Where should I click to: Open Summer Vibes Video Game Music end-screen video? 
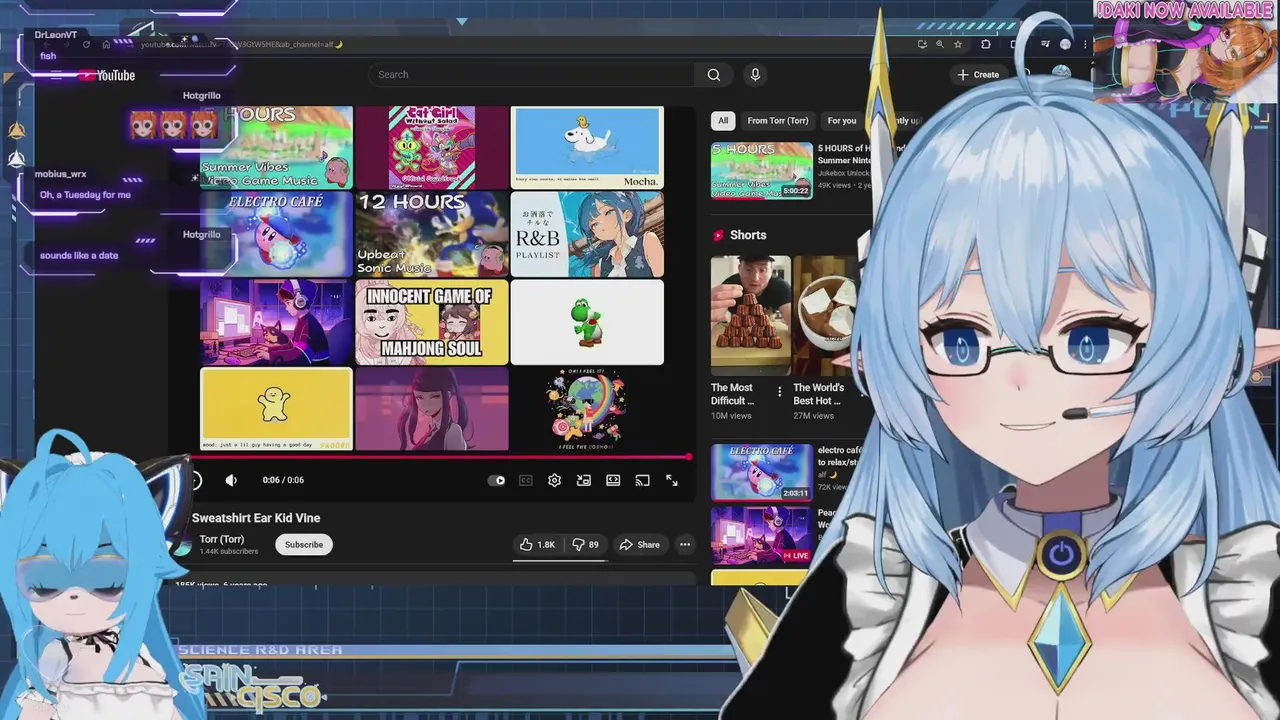(x=277, y=147)
